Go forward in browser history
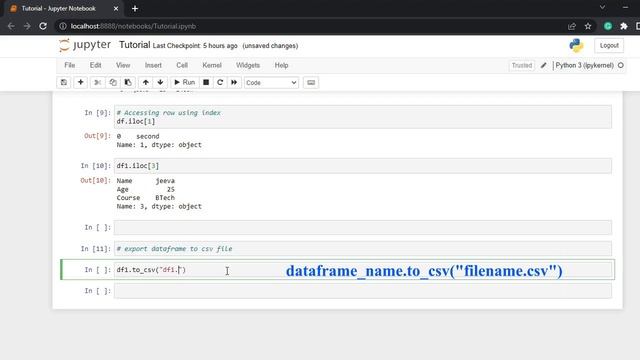Viewport: 640px width, 360px height. pos(27,26)
